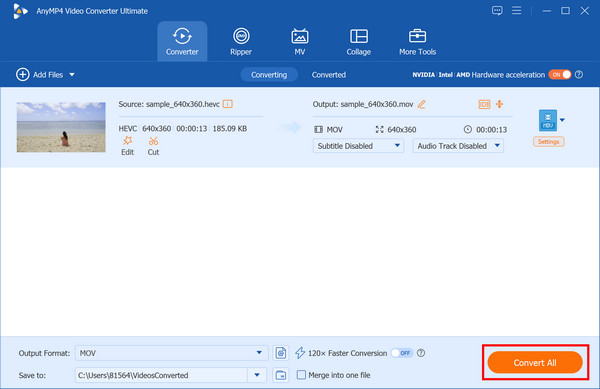Open the edit metadata ID icon
Image resolution: width=600 pixels, height=389 pixels.
click(x=484, y=104)
